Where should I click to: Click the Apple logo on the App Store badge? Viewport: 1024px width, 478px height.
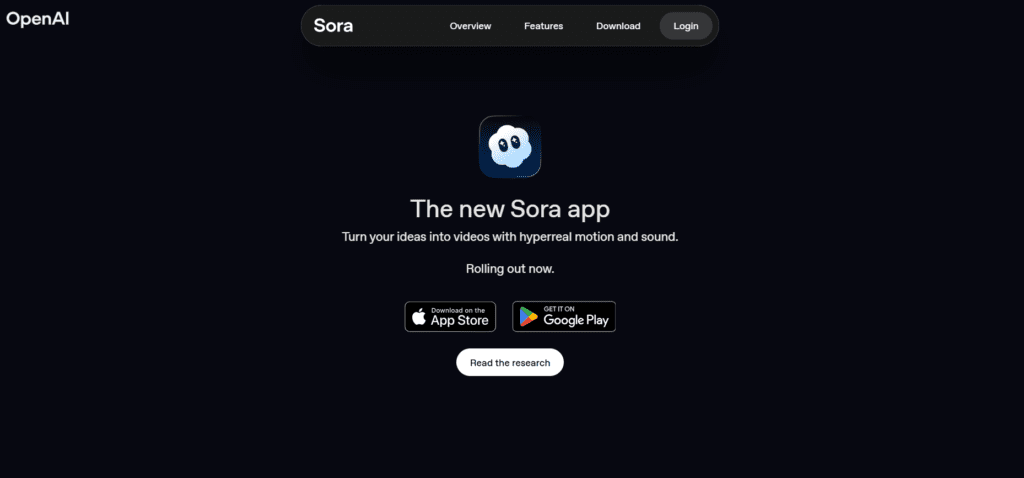(x=419, y=317)
